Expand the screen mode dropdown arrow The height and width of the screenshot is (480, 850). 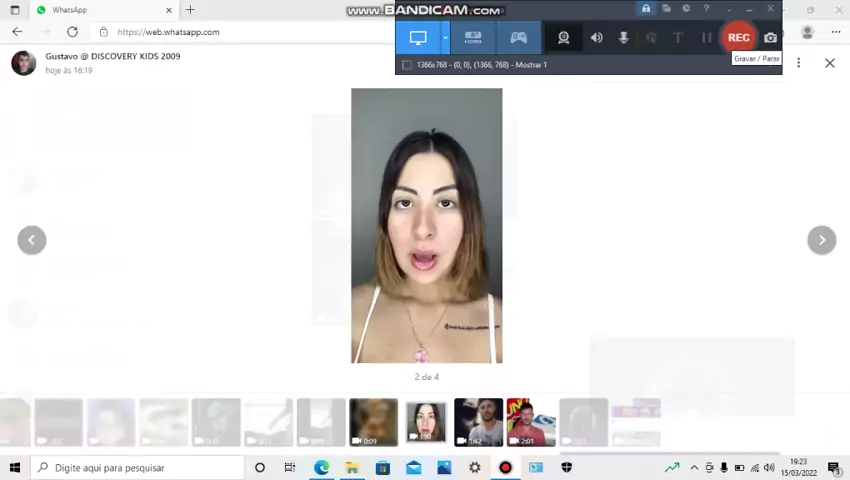[x=445, y=38]
